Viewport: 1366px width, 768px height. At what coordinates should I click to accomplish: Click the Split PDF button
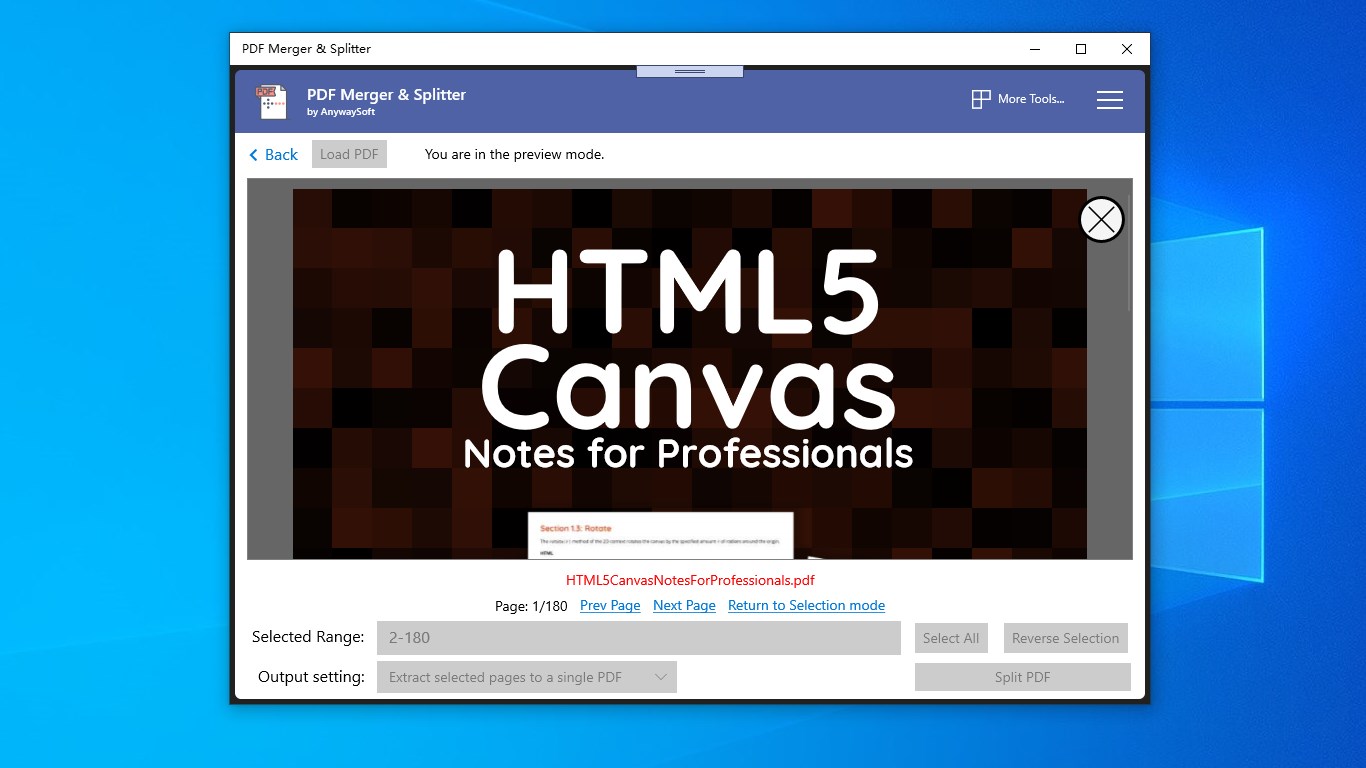[x=1022, y=677]
